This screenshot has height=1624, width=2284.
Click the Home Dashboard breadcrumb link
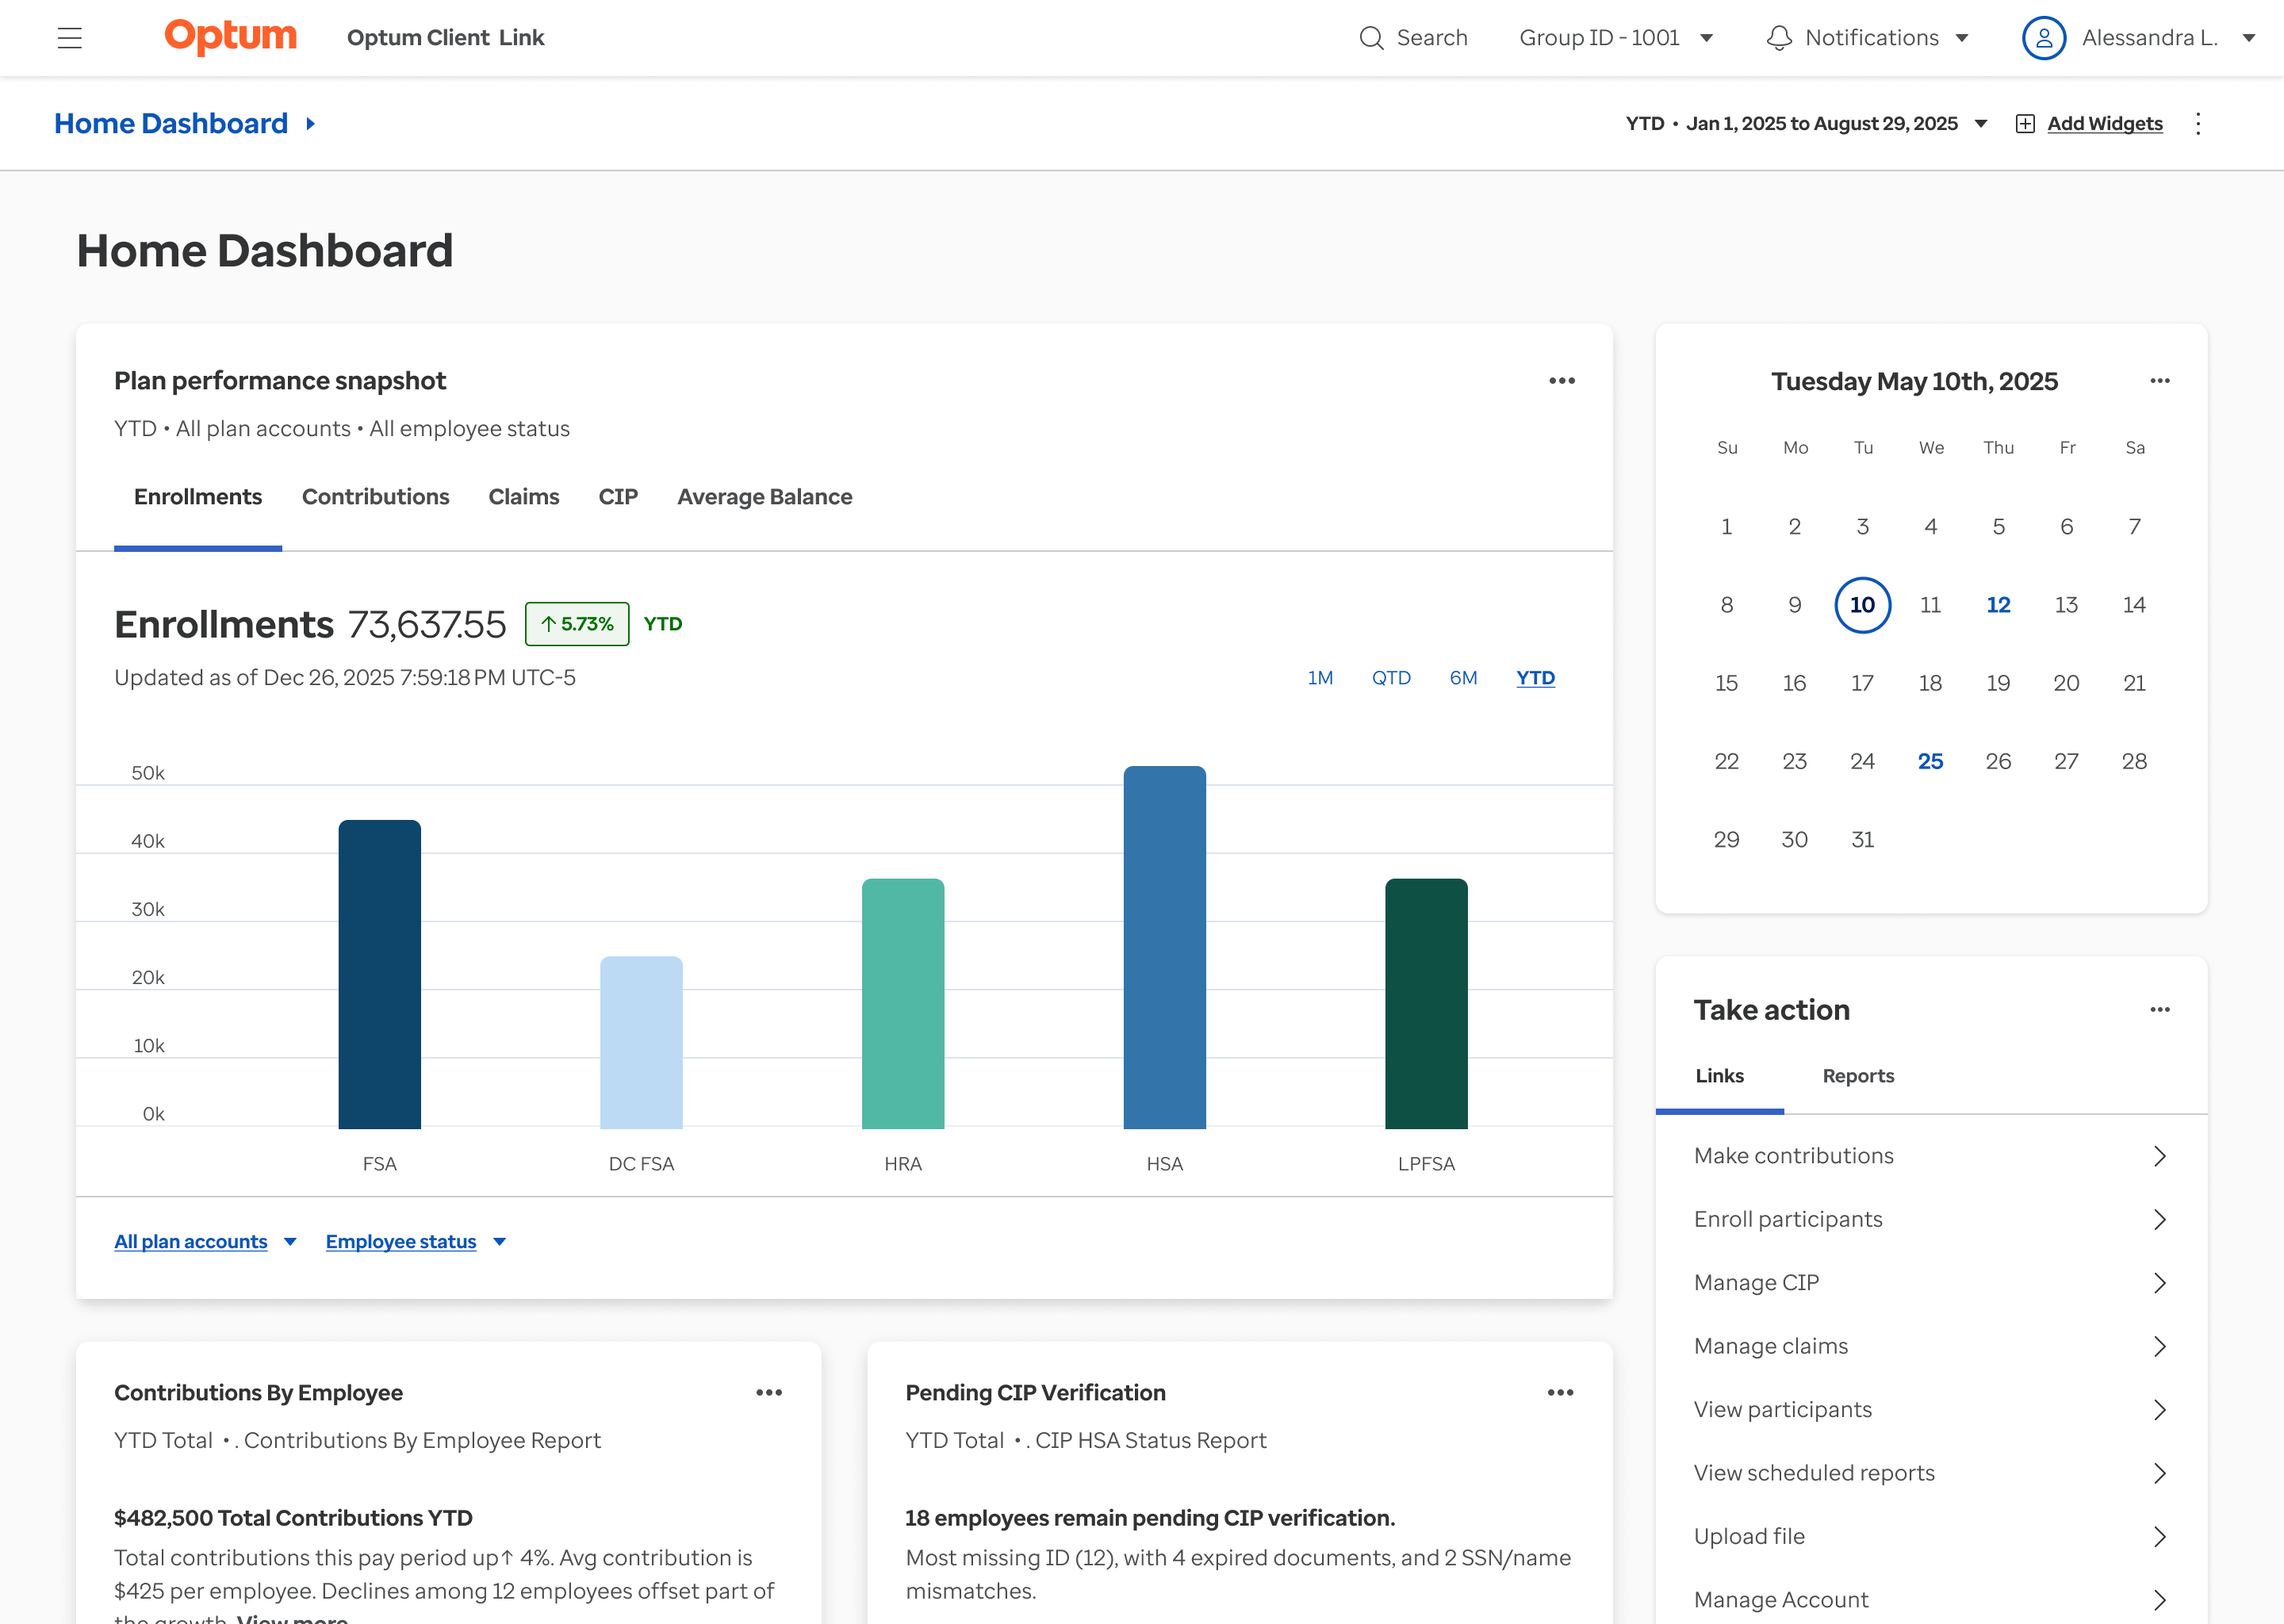171,124
